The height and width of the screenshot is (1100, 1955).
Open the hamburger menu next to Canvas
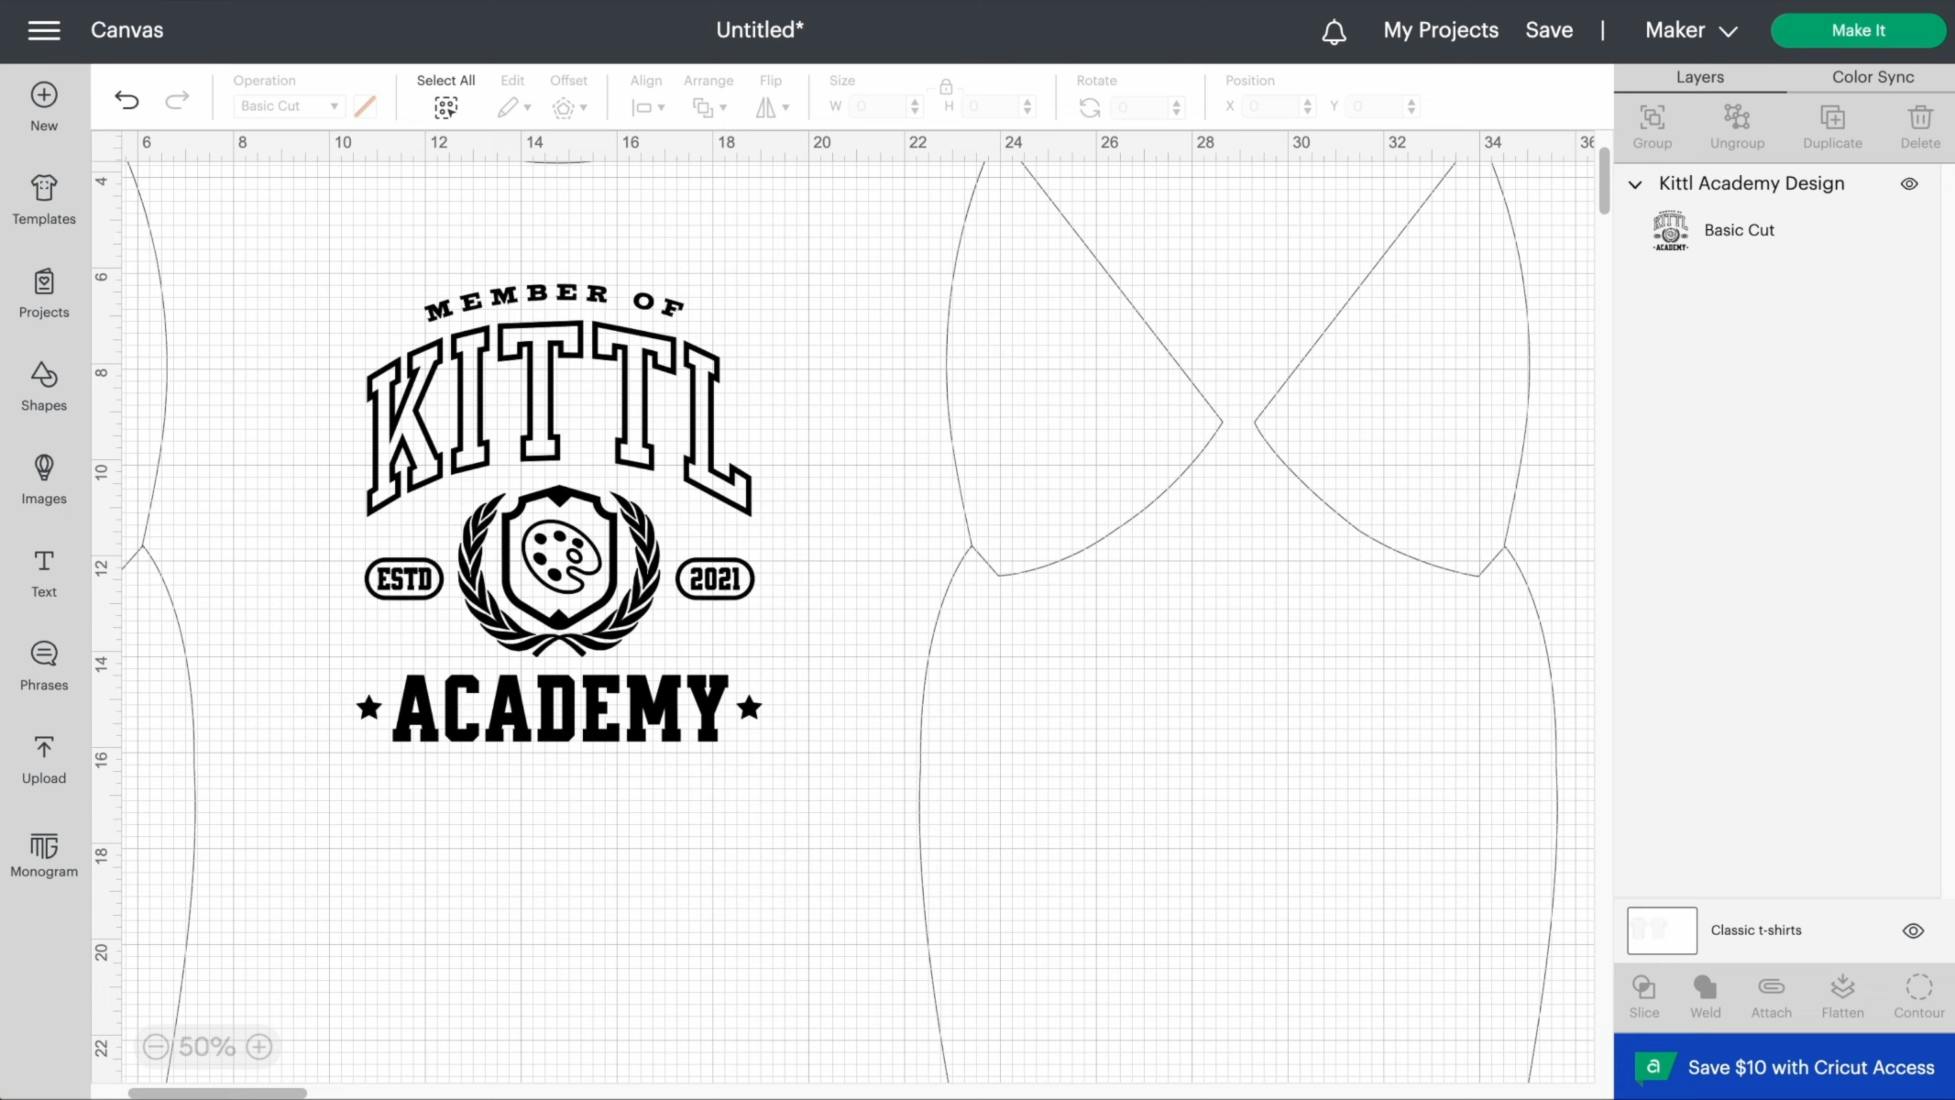click(x=43, y=30)
